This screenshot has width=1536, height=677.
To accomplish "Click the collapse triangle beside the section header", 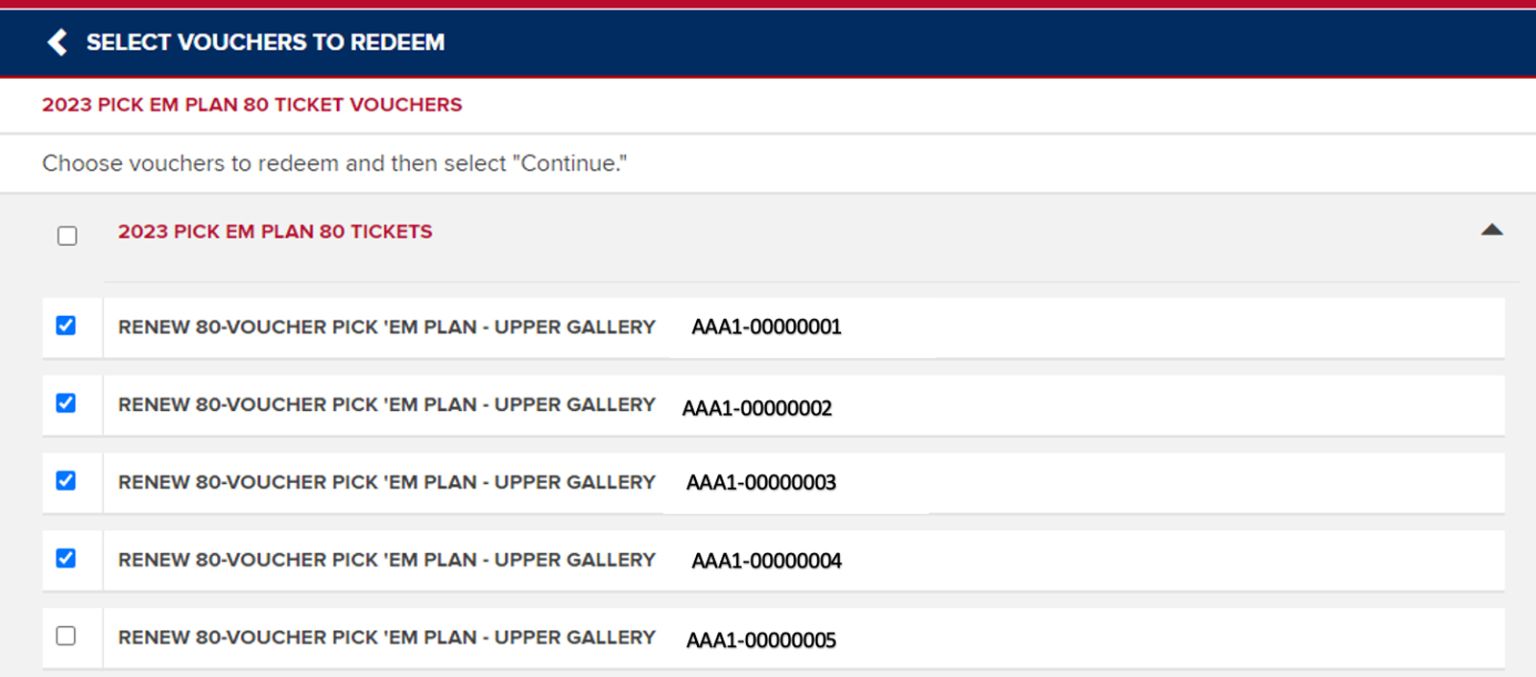I will 1491,228.
